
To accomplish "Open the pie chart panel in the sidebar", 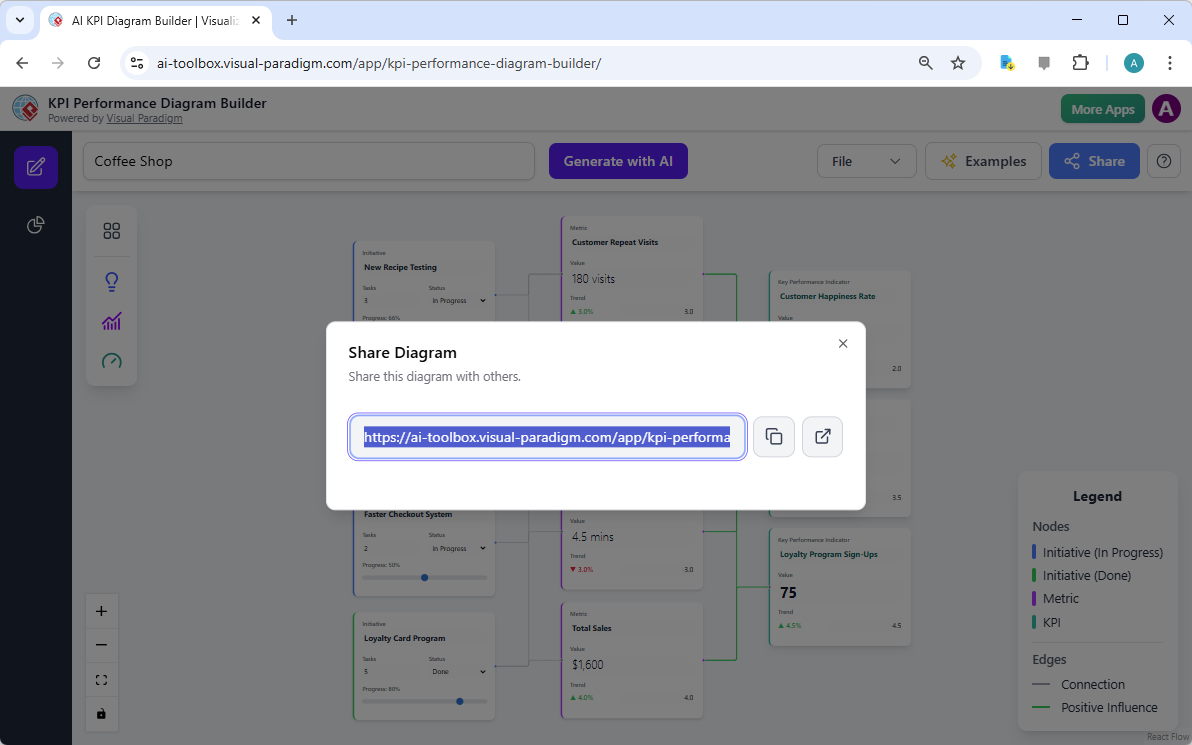I will coord(35,225).
